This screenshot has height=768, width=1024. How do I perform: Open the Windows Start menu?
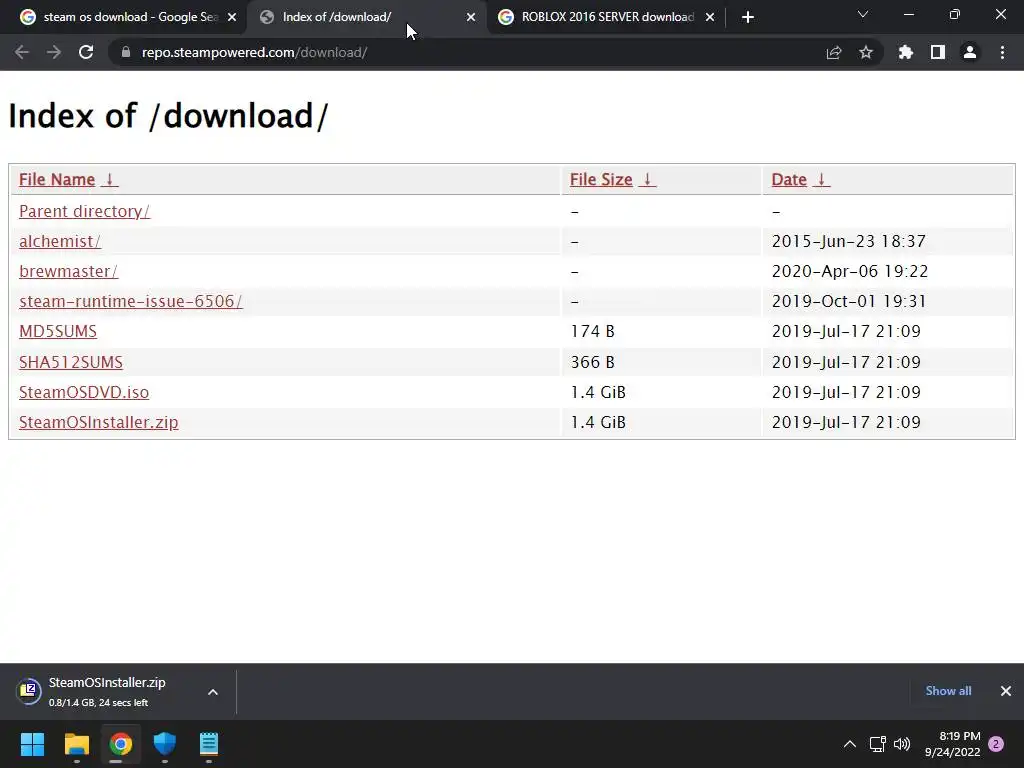click(32, 744)
